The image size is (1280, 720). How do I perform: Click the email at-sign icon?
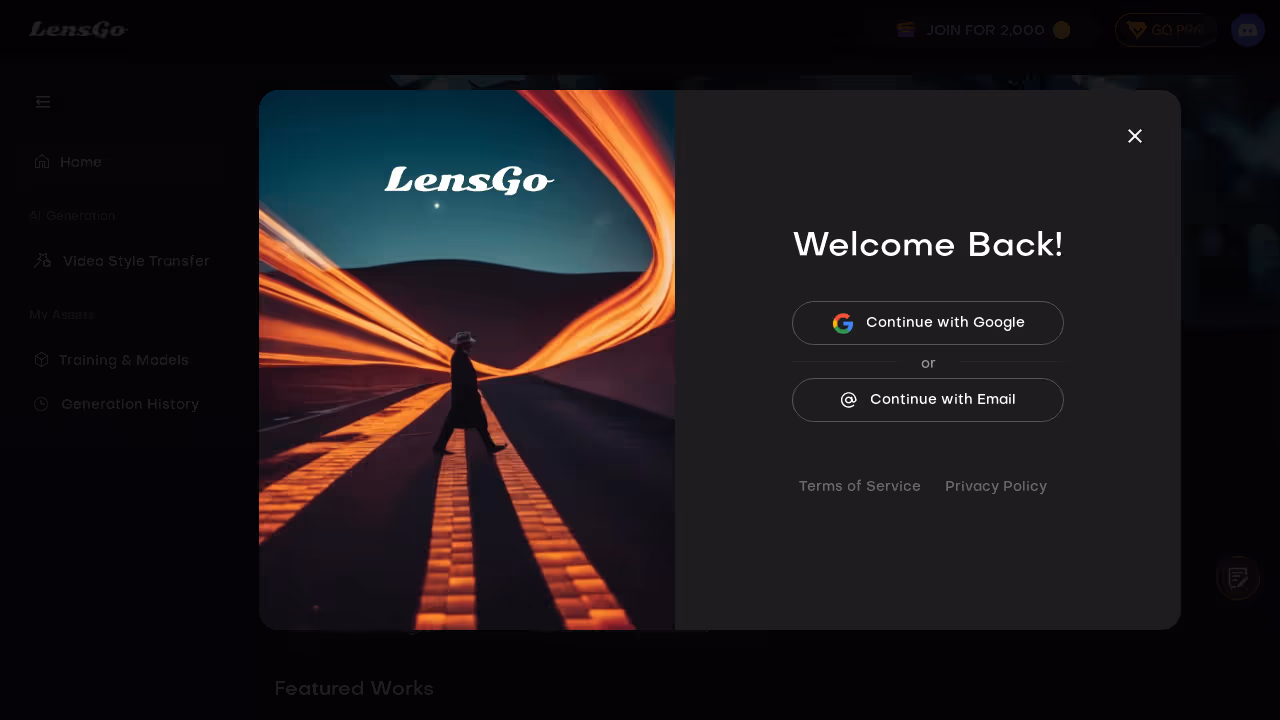pyautogui.click(x=849, y=400)
